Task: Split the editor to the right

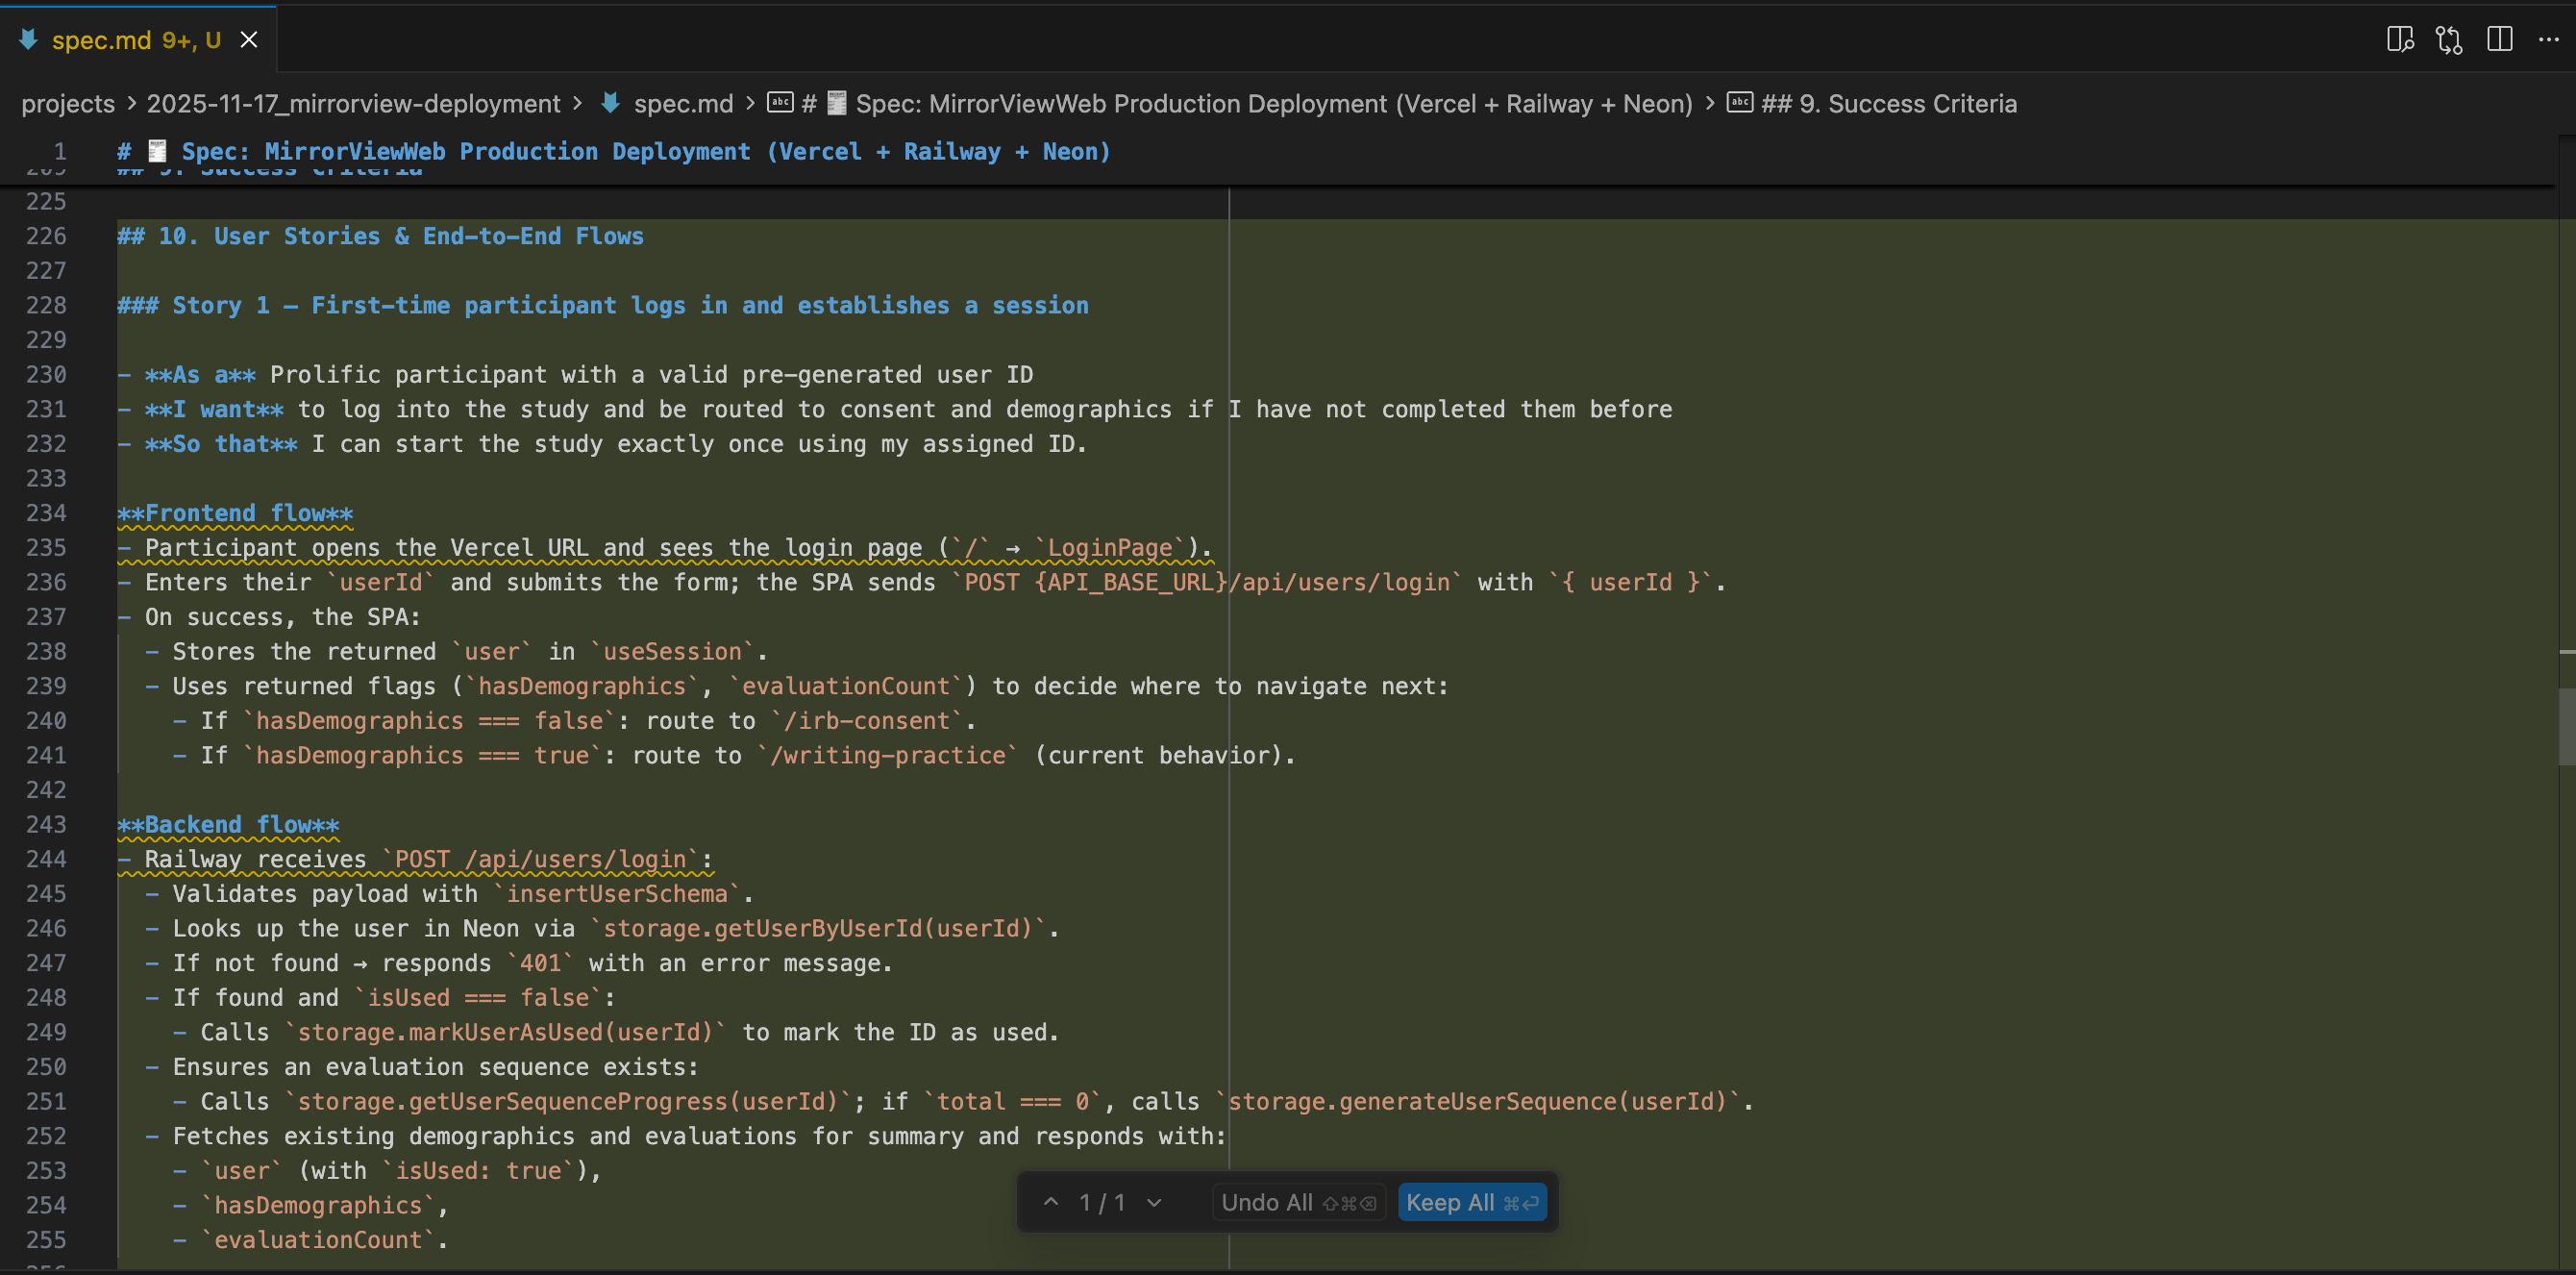Action: (x=2499, y=40)
